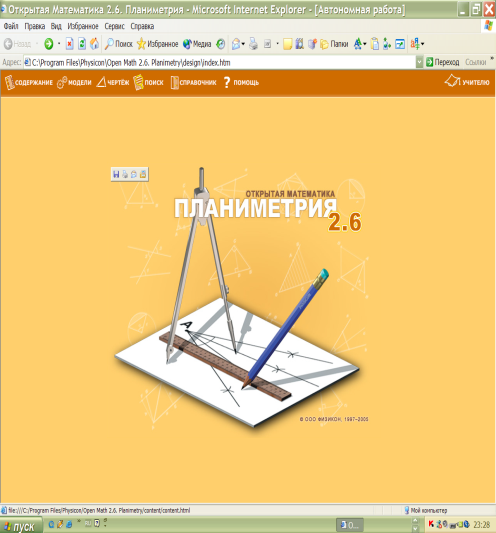
Task: Go to the browser Home page
Action: (x=94, y=44)
